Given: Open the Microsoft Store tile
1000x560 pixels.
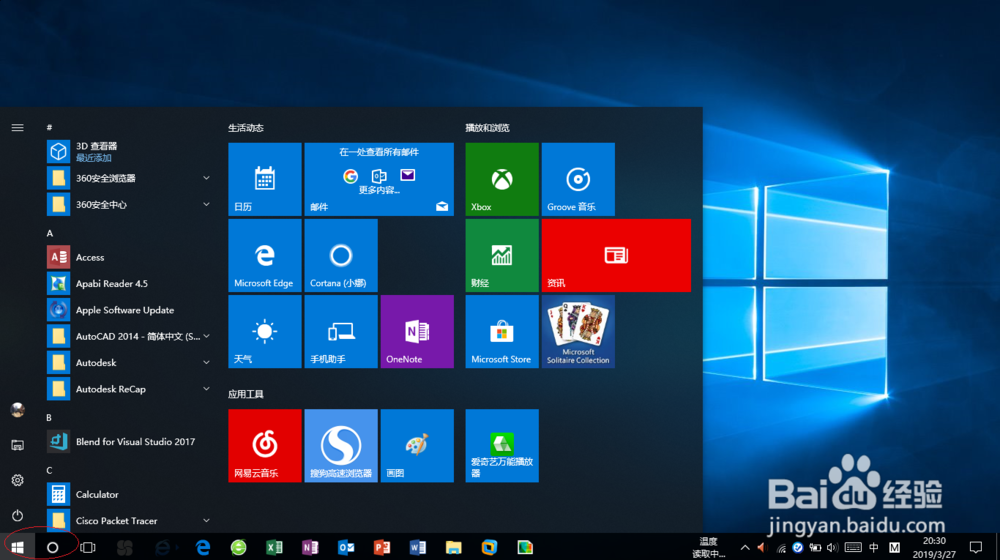Looking at the screenshot, I should point(502,331).
